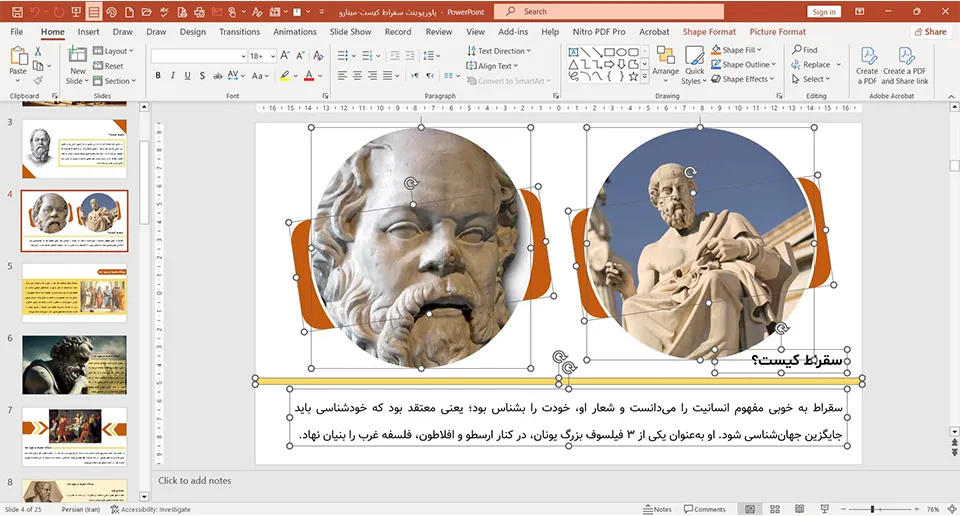Switch to the Transitions tab
Viewport: 960px width, 516px height.
239,32
